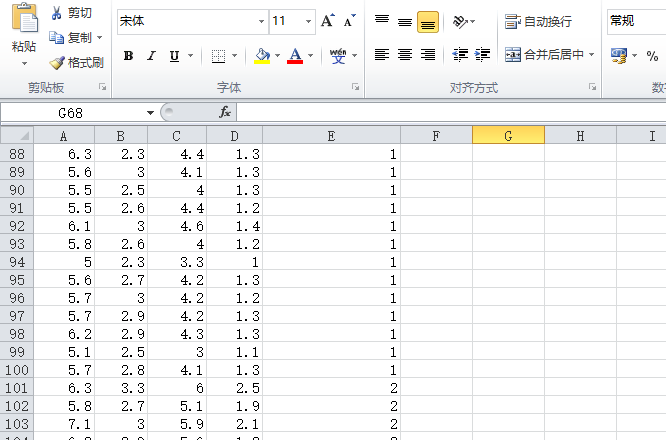The width and height of the screenshot is (666, 440).
Task: Click the Insert Function fx icon
Action: (x=225, y=113)
